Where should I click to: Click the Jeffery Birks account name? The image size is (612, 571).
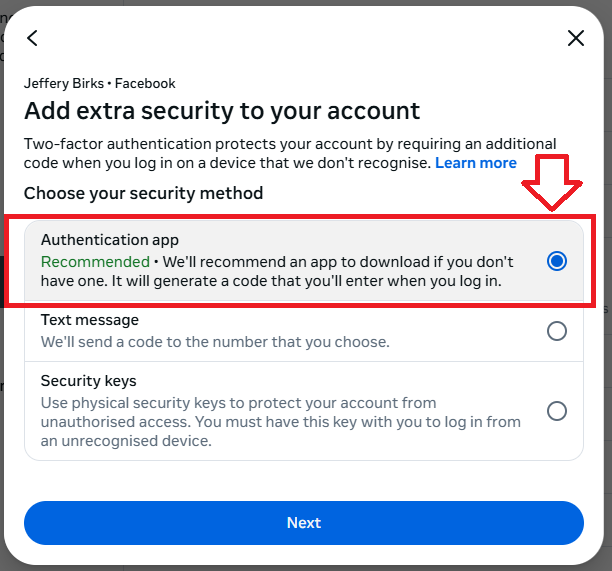[x=64, y=84]
